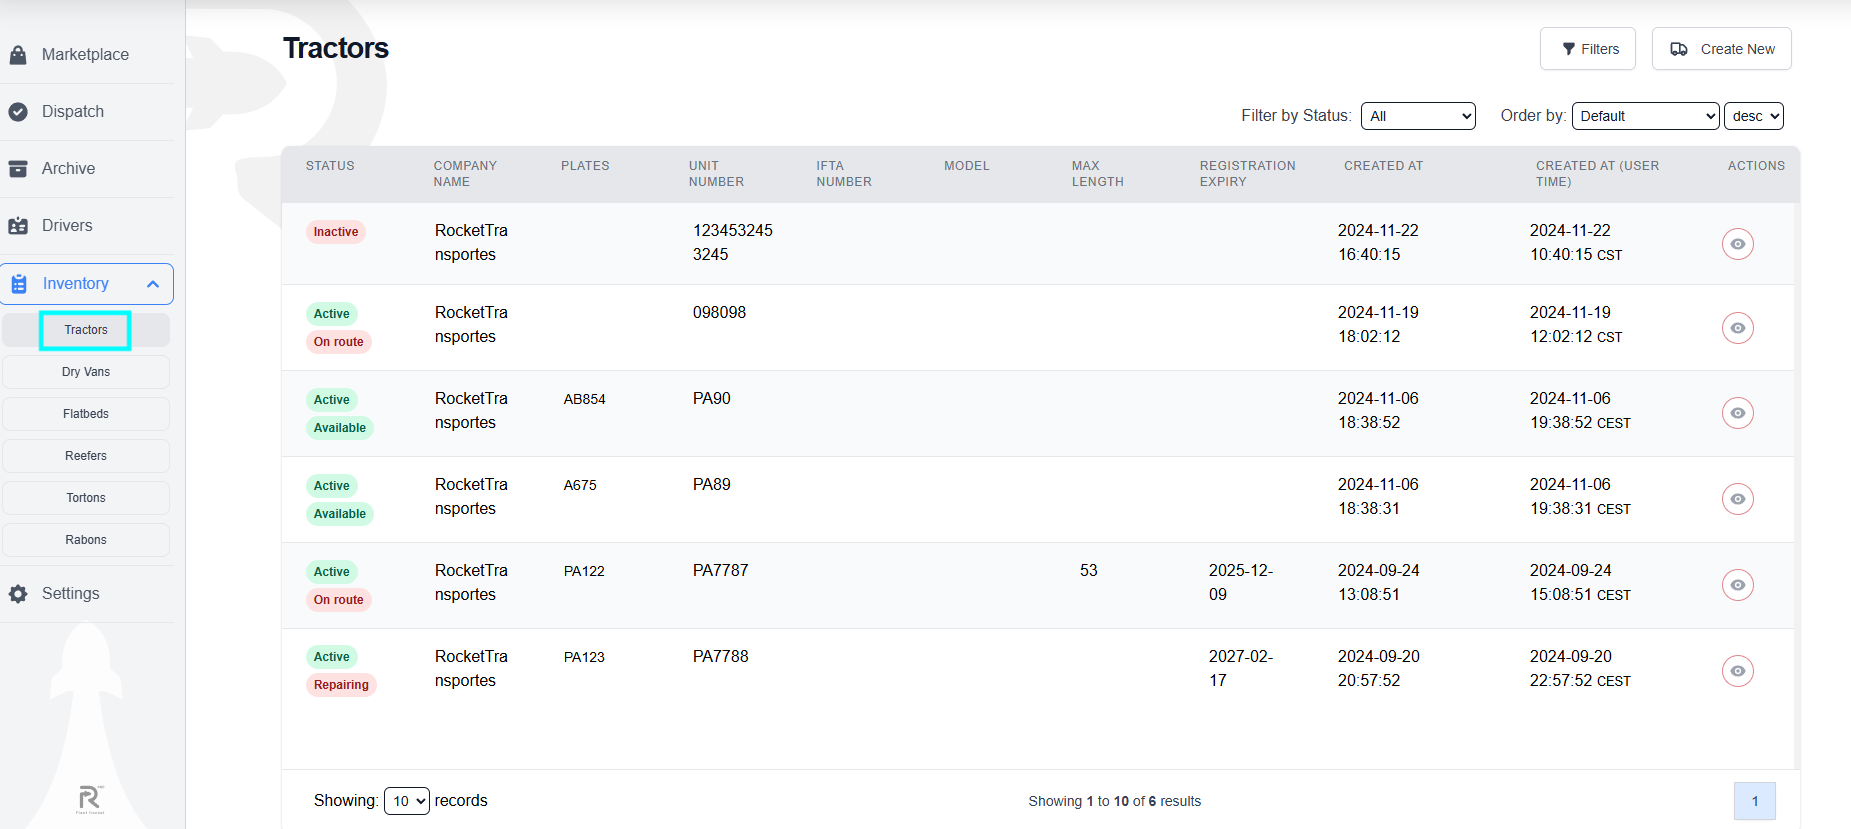Click the Marketplace bag icon
The height and width of the screenshot is (829, 1851).
tap(18, 55)
